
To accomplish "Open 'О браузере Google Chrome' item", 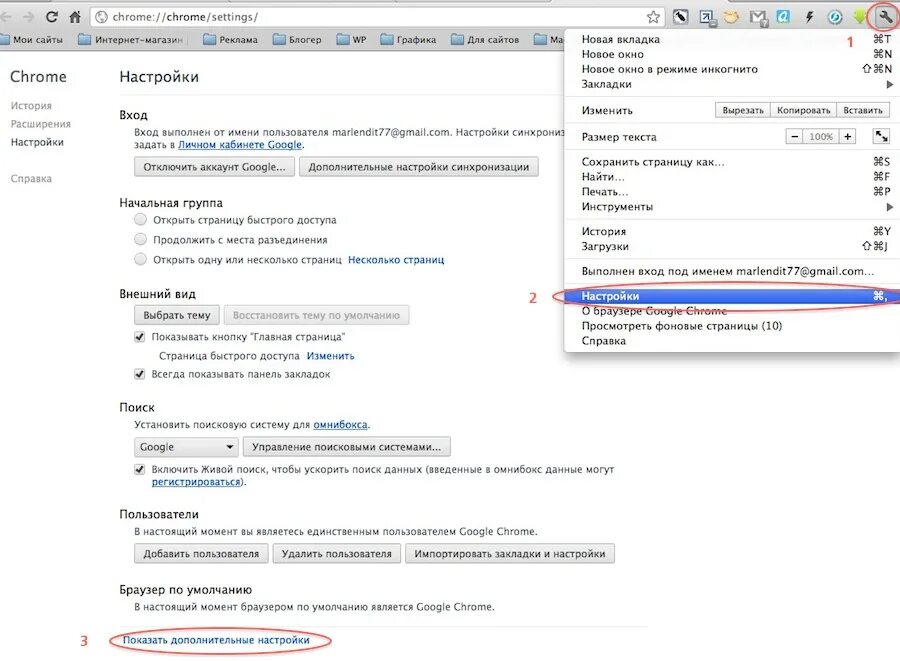I will point(732,311).
